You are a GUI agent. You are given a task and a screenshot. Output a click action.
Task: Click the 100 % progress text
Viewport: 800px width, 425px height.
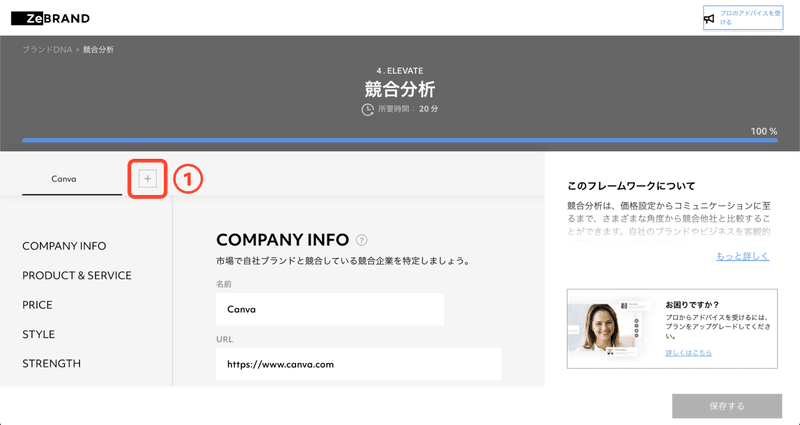[x=764, y=131]
